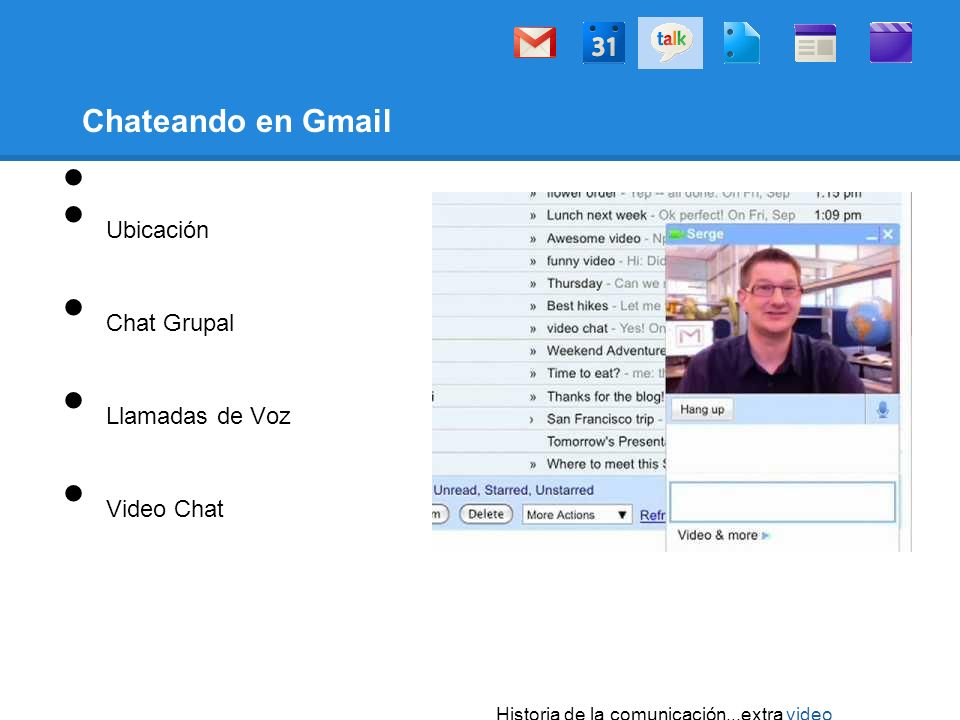Open the blue Google Docs icon

click(741, 43)
